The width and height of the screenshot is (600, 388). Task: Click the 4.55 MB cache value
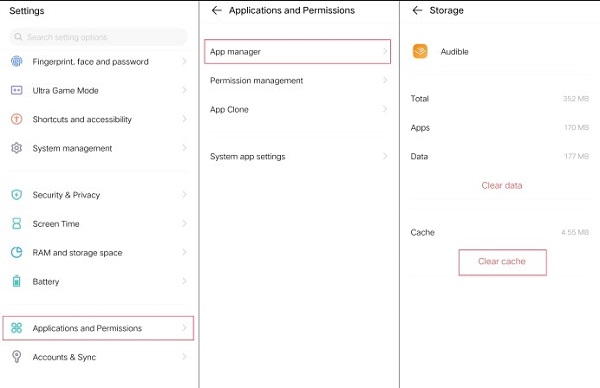click(575, 232)
